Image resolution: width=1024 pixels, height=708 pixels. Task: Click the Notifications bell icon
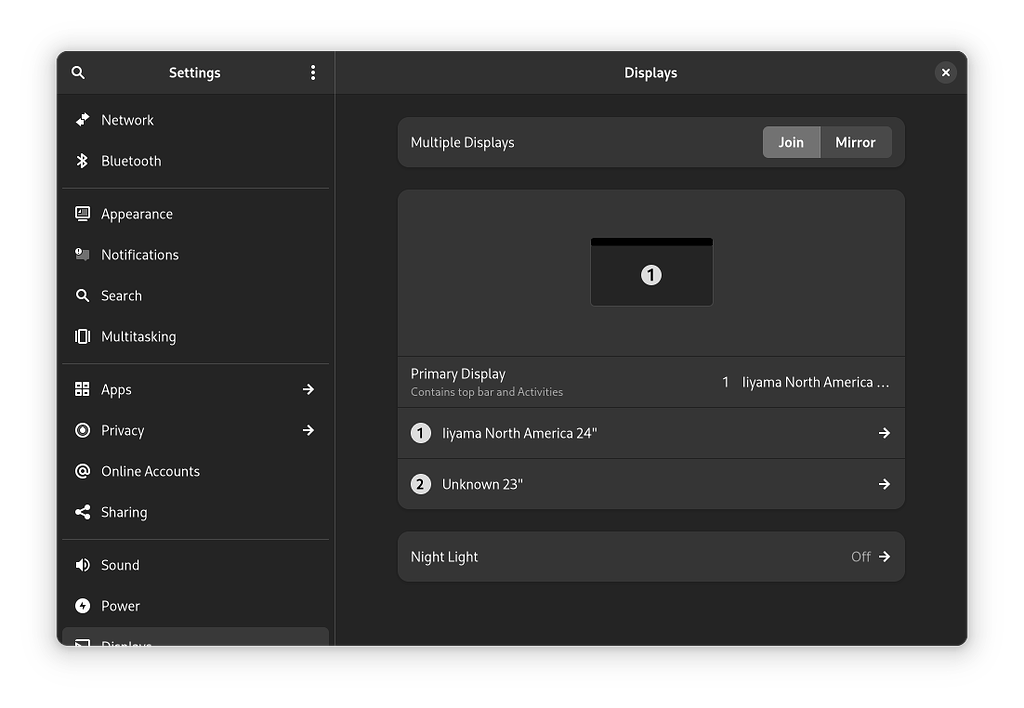(x=83, y=254)
